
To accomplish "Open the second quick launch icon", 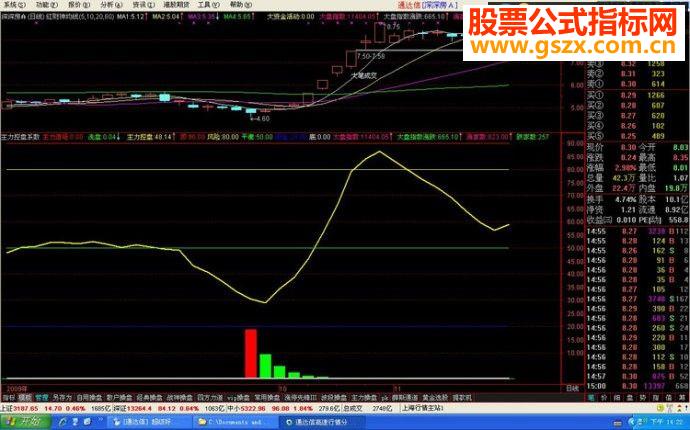I will tap(76, 423).
